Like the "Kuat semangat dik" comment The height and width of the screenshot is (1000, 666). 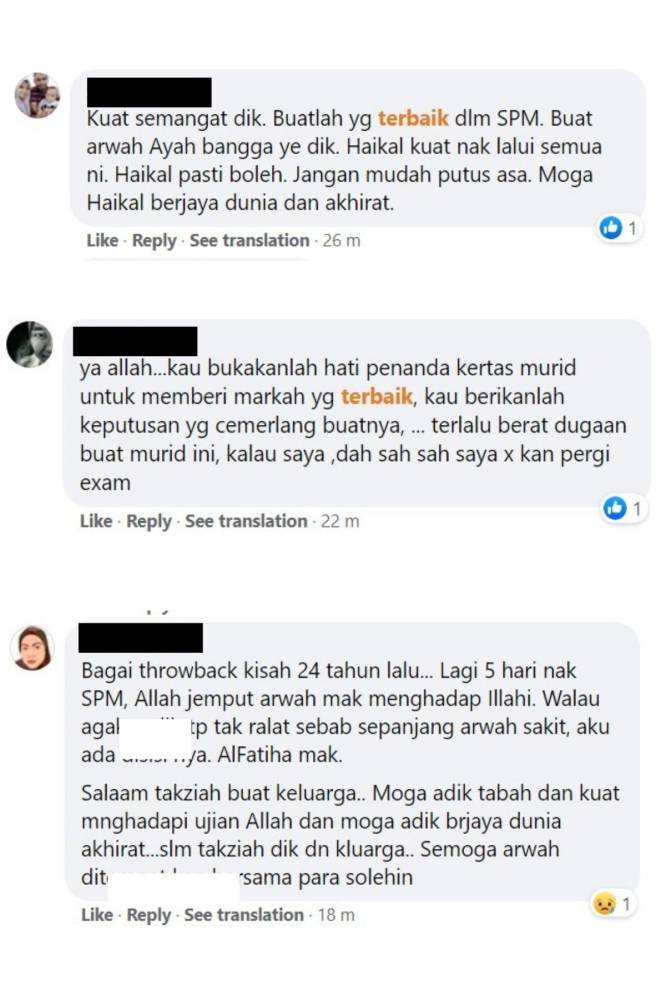coord(103,240)
